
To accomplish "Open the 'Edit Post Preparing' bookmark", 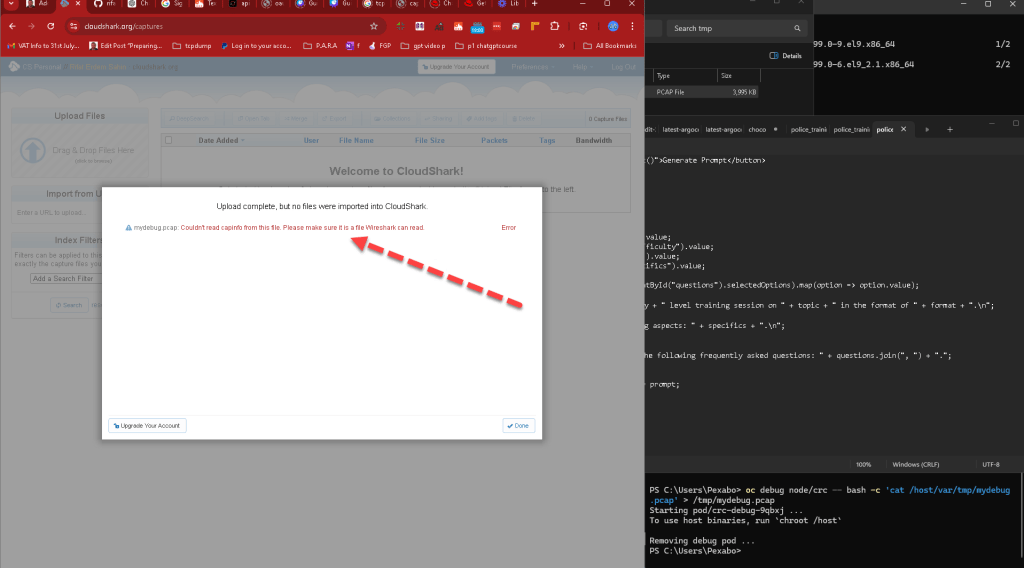I will 125,46.
